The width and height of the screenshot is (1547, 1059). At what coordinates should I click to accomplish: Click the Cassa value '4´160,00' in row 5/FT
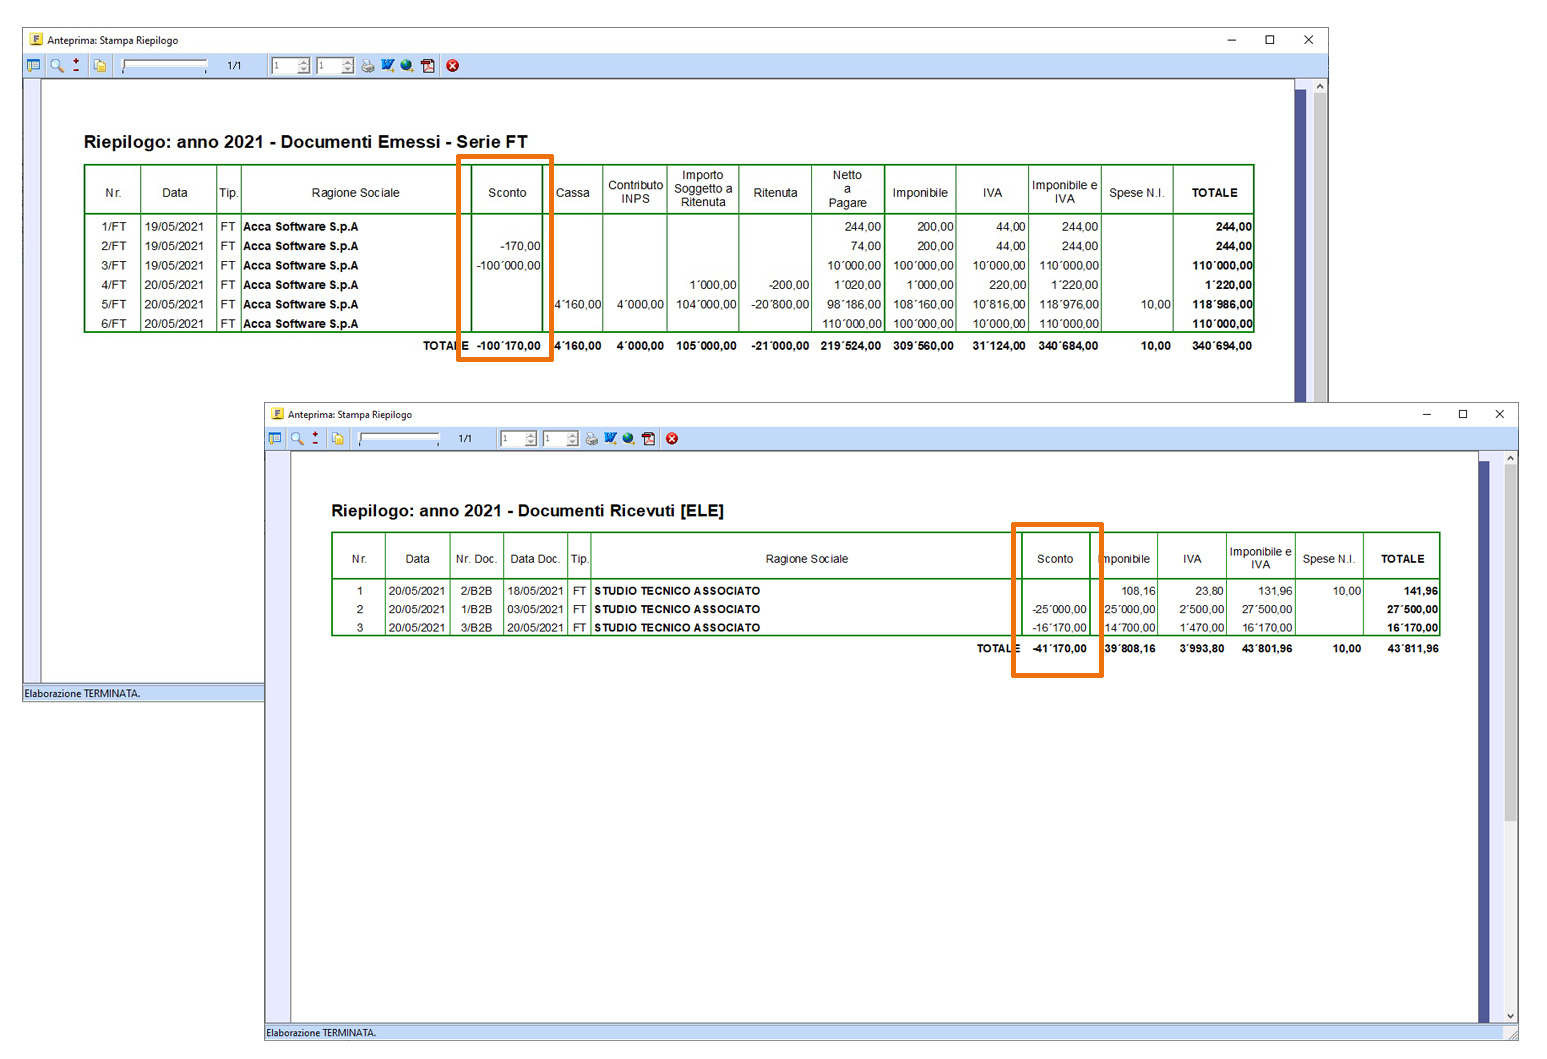pyautogui.click(x=578, y=305)
